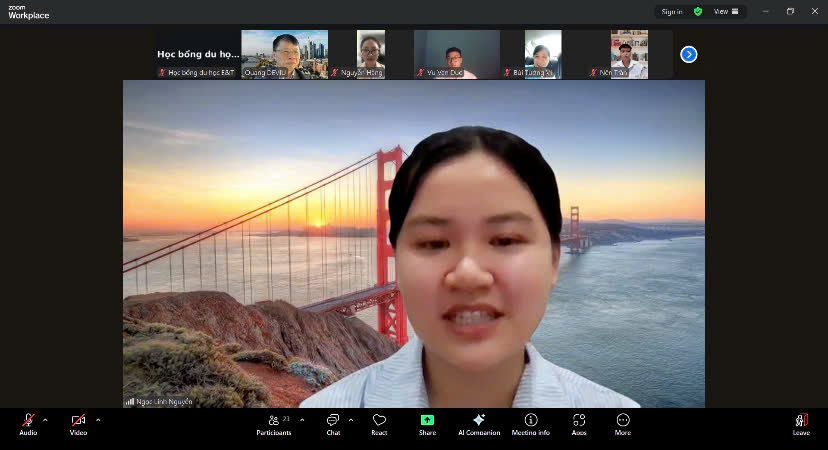Screen dimensions: 828x450
Task: Expand the chat options arrow next to Chat
Action: coord(350,420)
